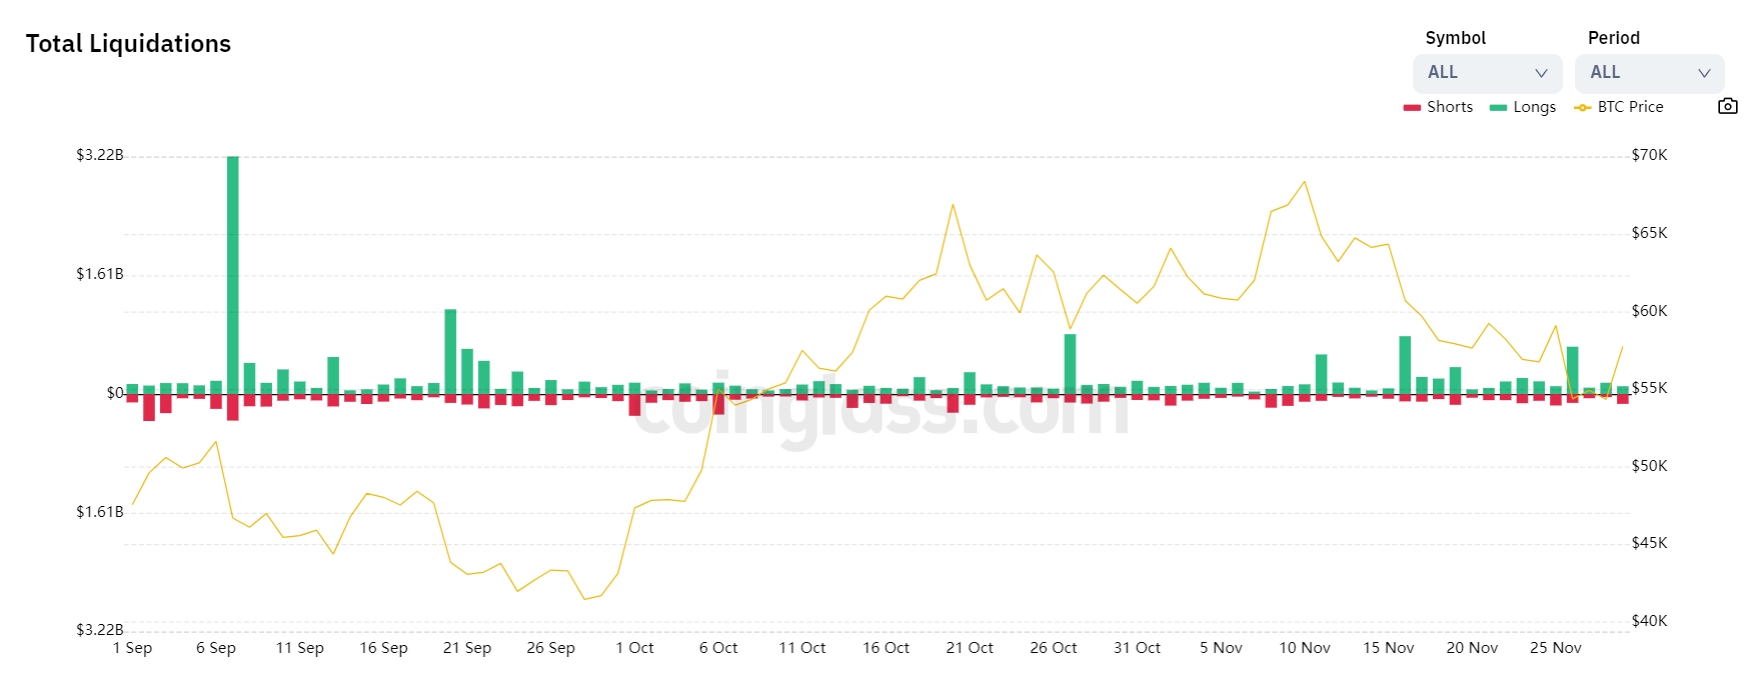The image size is (1751, 681).
Task: Click the red Shorts legend marker
Action: pyautogui.click(x=1412, y=108)
